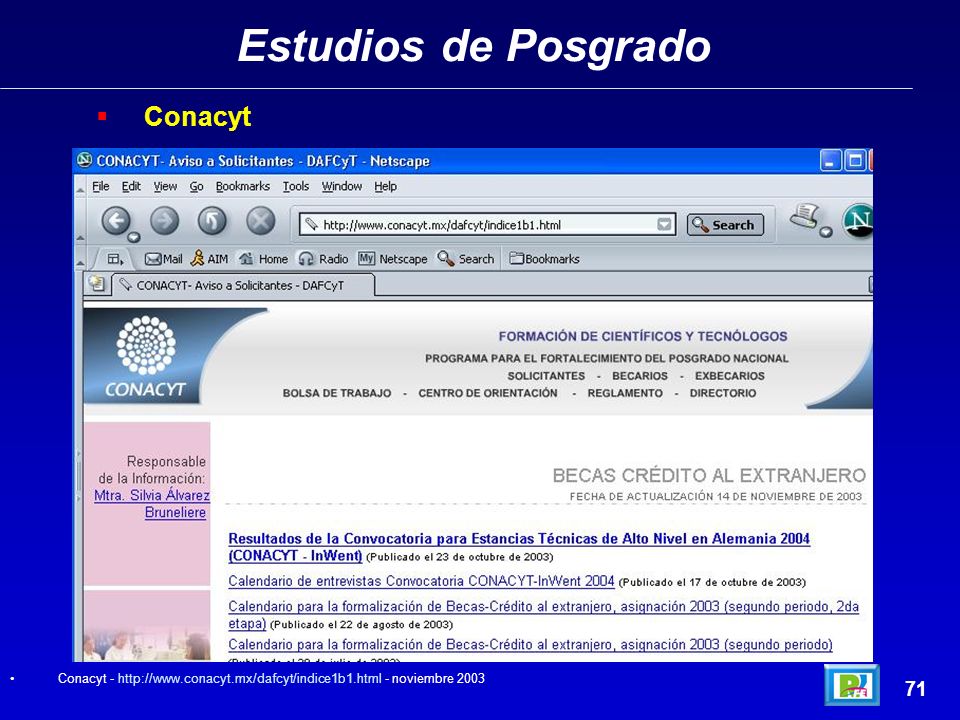Open the Help menu
Viewport: 960px width, 720px height.
tap(385, 186)
